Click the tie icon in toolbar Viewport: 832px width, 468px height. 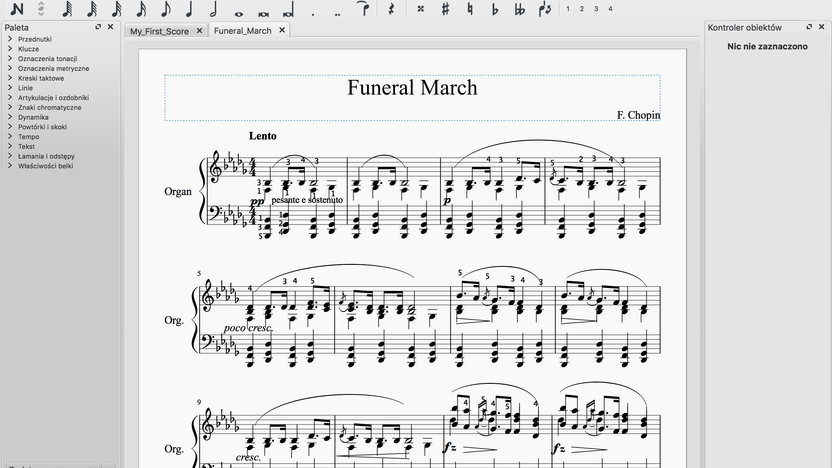coord(364,8)
